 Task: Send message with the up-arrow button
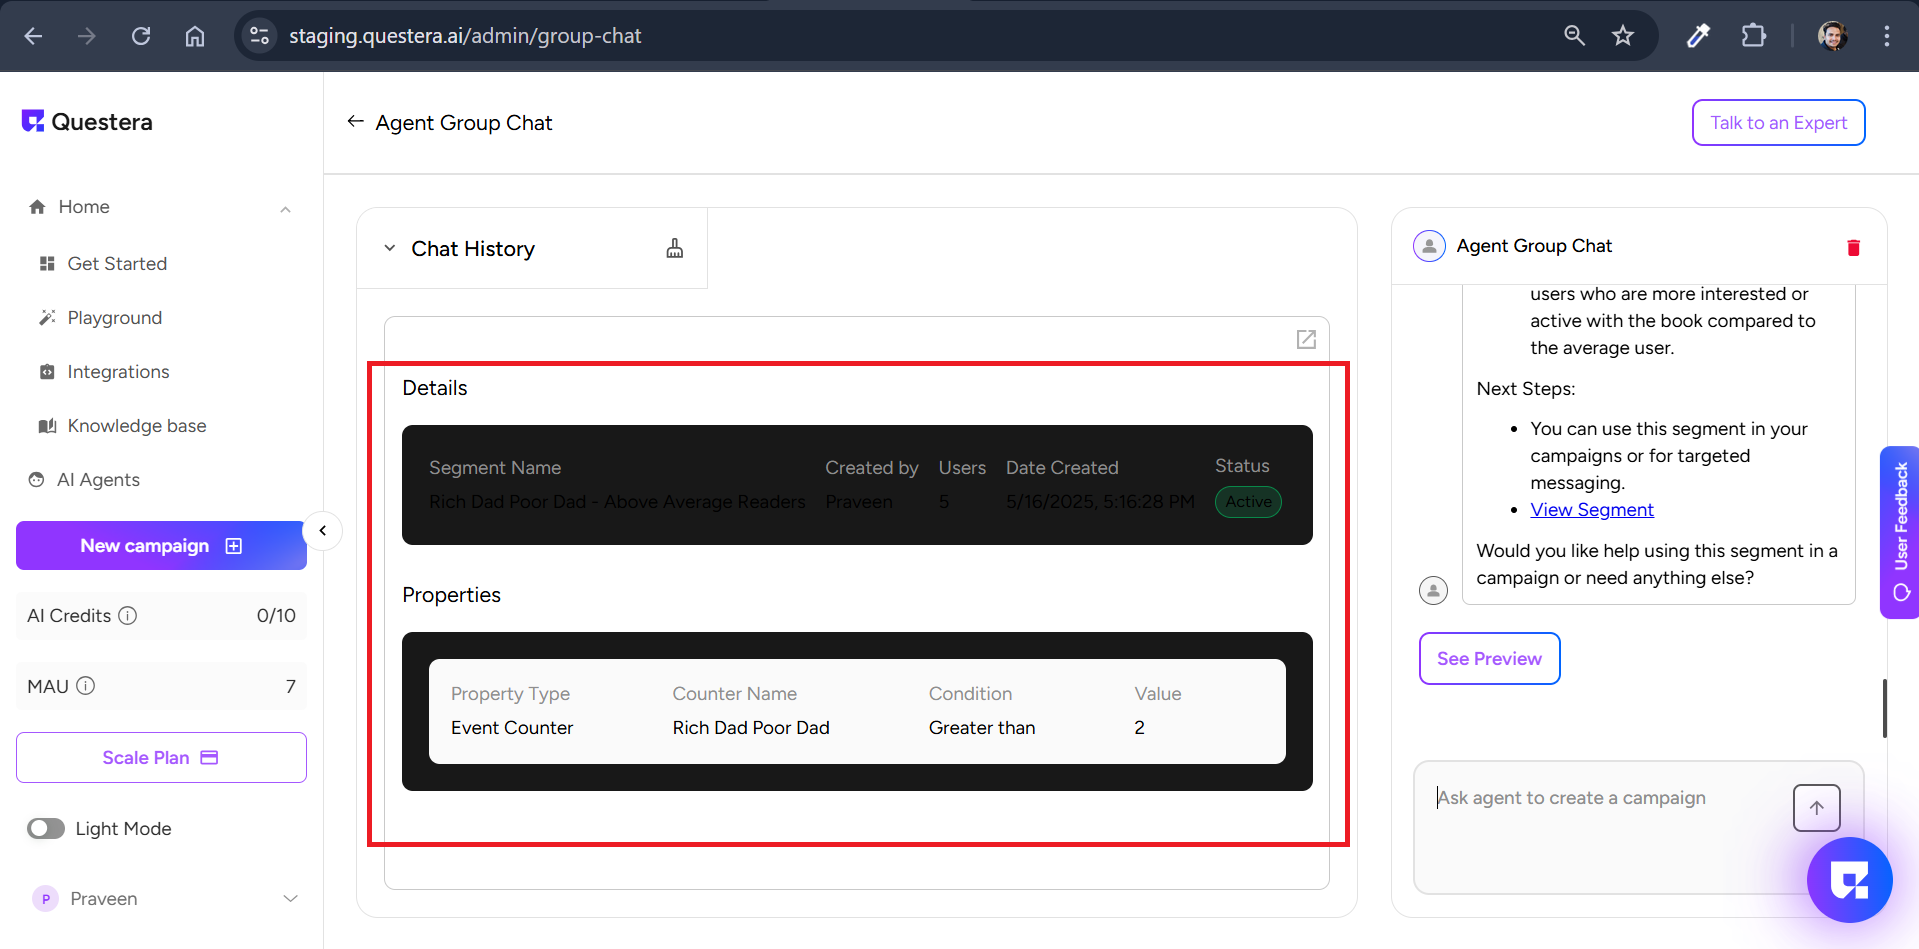click(x=1816, y=808)
